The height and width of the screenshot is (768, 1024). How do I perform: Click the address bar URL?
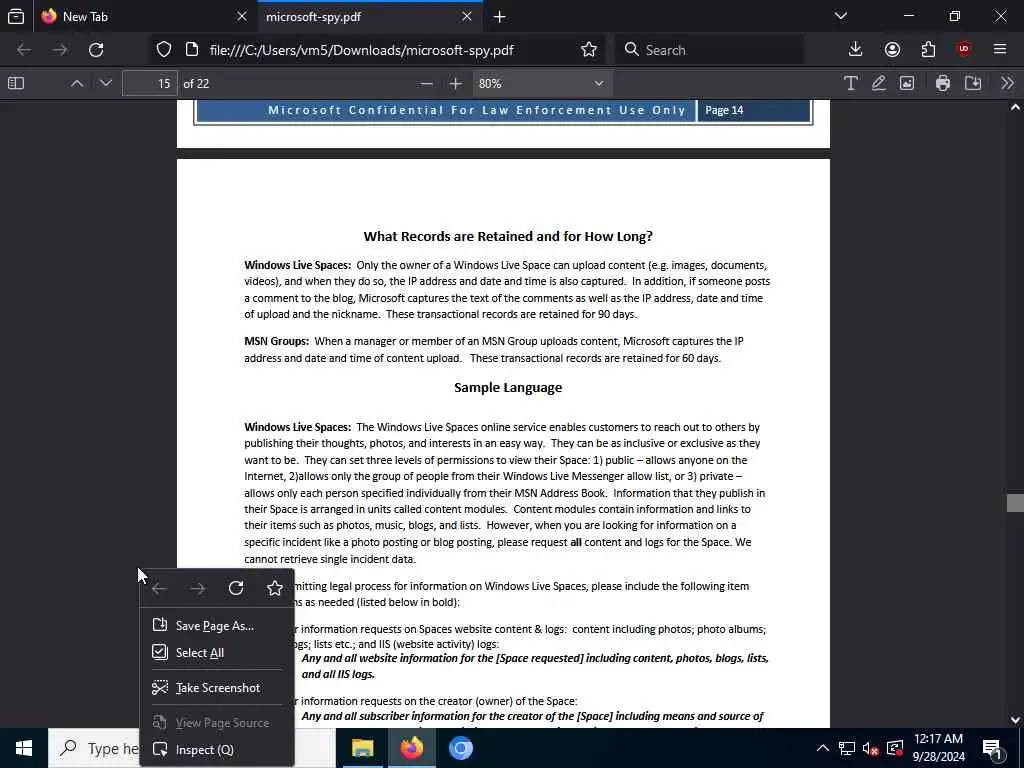pos(361,50)
